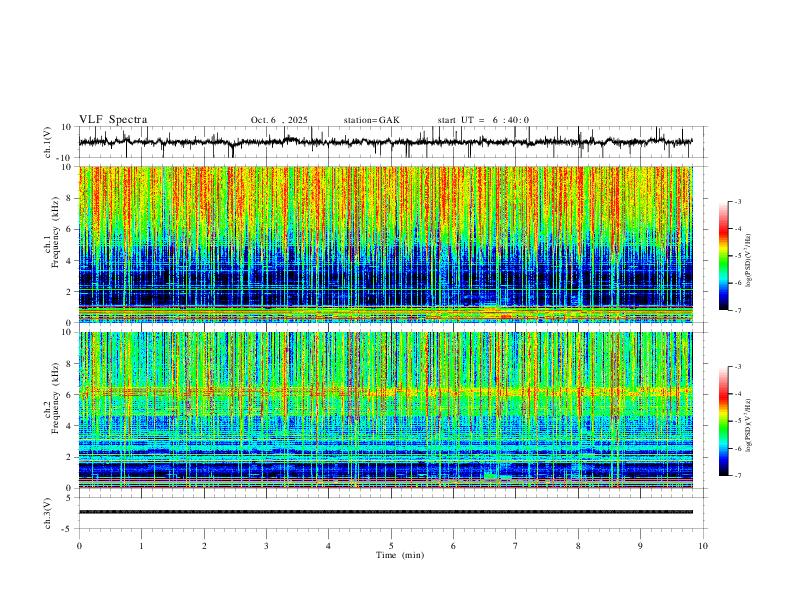The width and height of the screenshot is (792, 612).
Task: Click the ch.2 spectrogram plot
Action: 386,410
